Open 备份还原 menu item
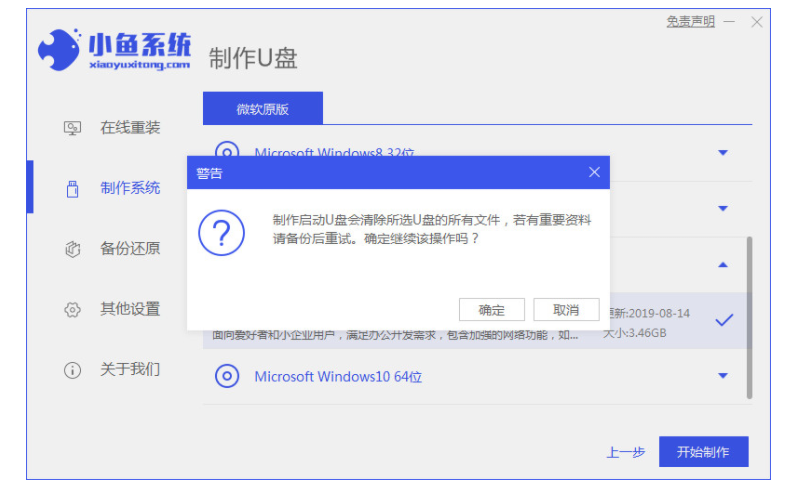The height and width of the screenshot is (503, 787). [x=130, y=248]
